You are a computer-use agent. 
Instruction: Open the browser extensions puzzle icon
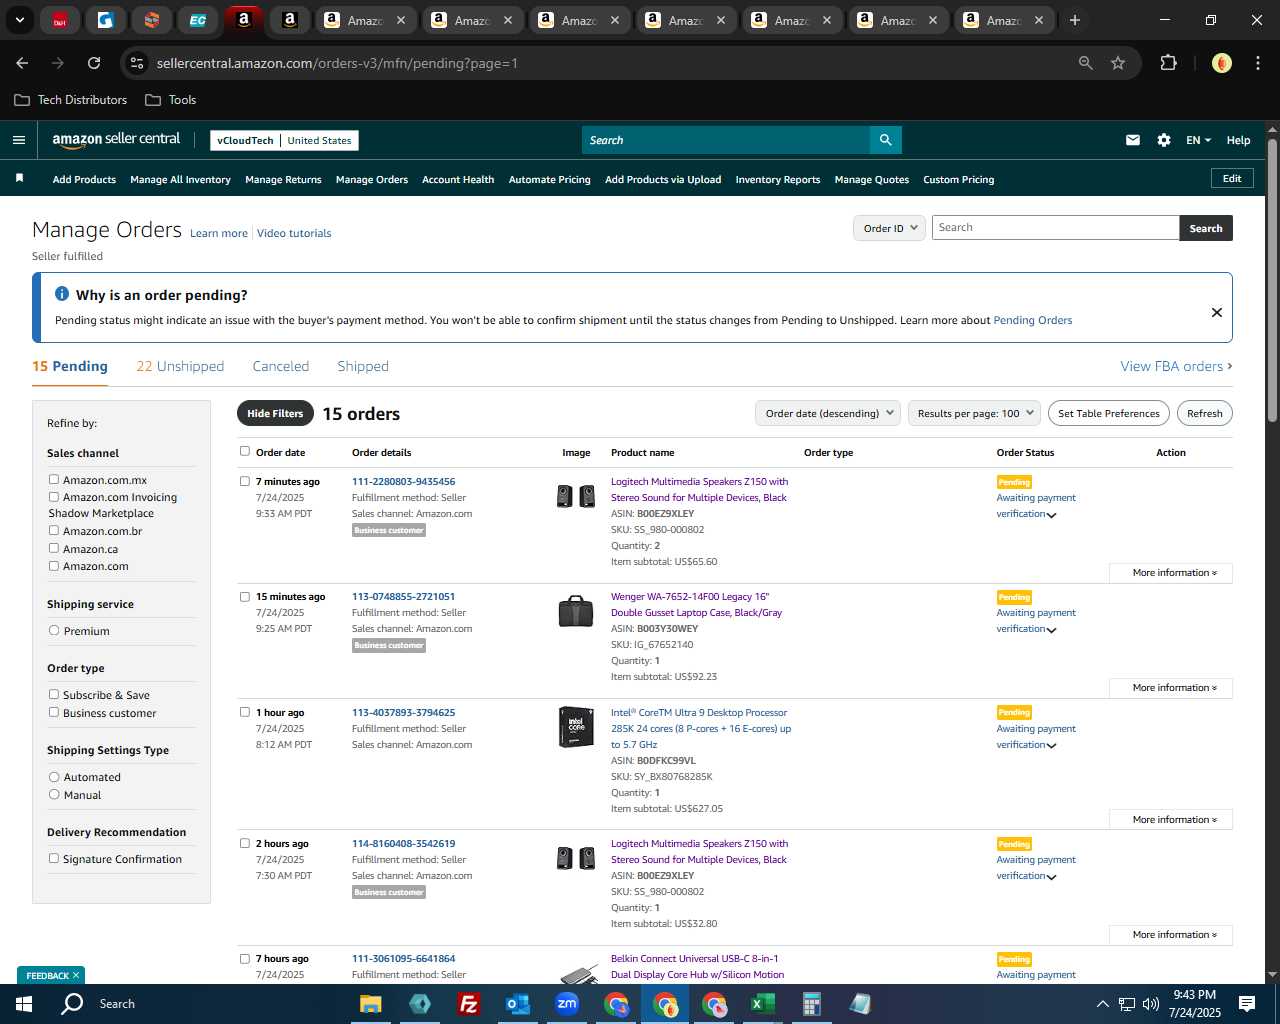(1168, 63)
